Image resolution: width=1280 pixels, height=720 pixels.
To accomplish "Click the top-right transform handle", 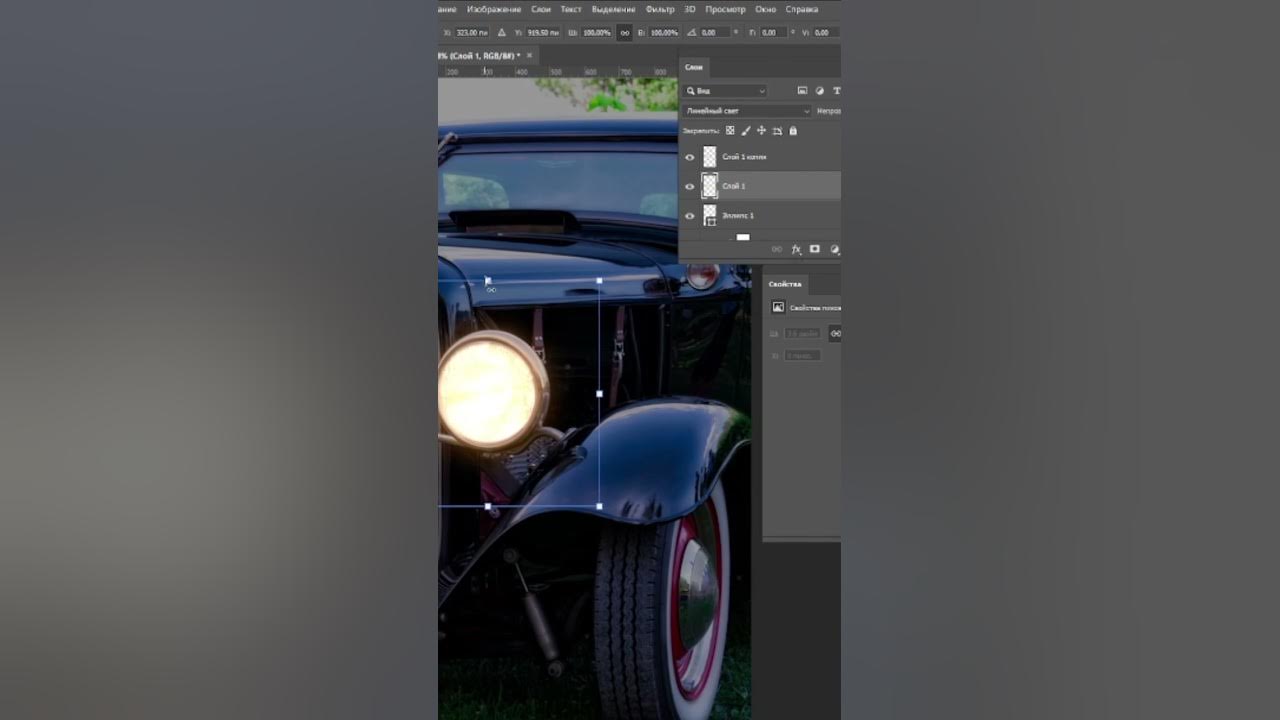I will pos(599,281).
